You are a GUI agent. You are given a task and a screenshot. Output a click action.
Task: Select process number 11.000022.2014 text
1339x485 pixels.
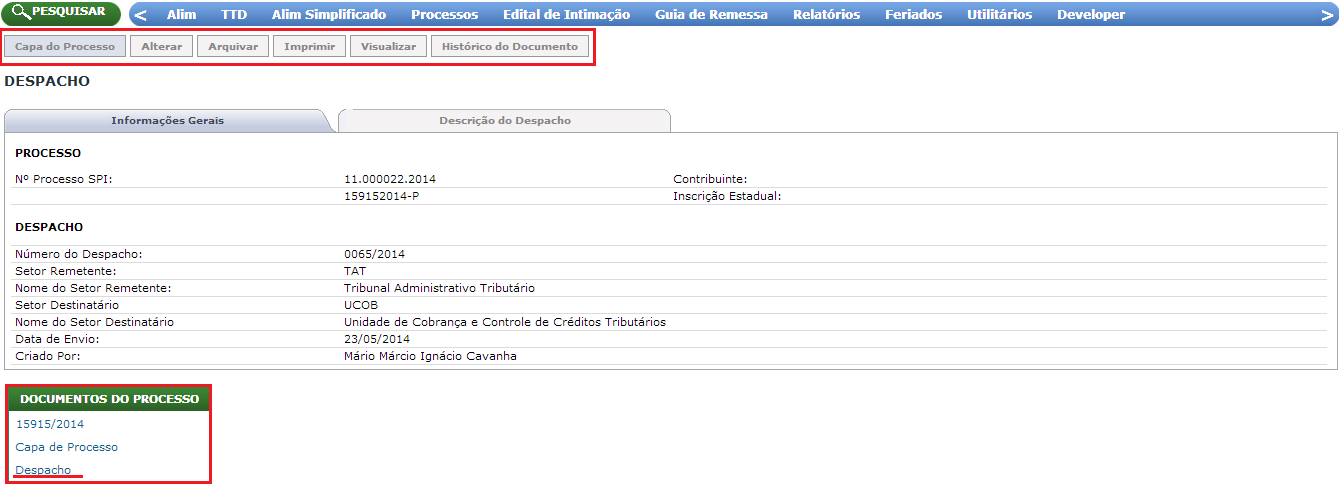coord(390,179)
